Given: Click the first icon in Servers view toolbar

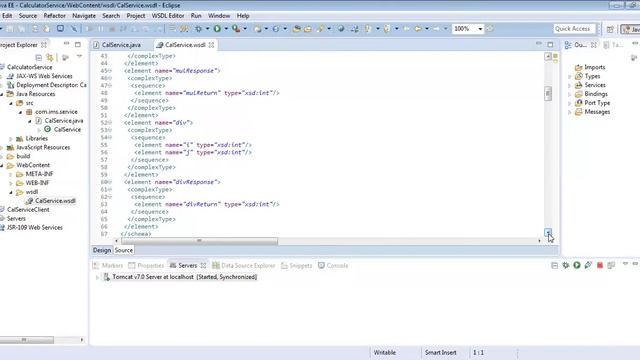Looking at the screenshot, I should 554,265.
